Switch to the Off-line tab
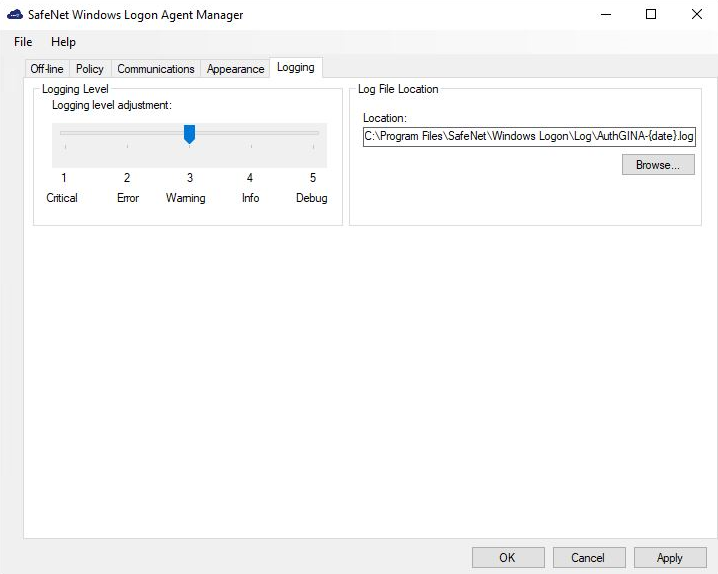 coord(47,69)
